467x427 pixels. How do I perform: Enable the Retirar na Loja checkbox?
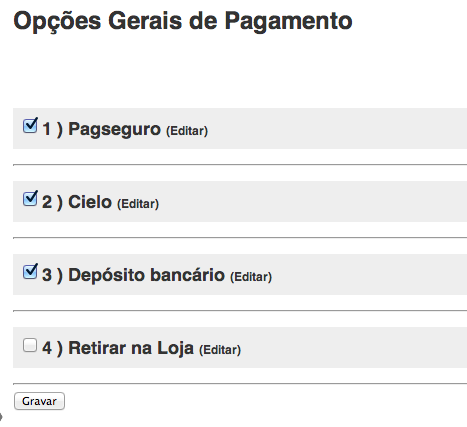click(30, 345)
